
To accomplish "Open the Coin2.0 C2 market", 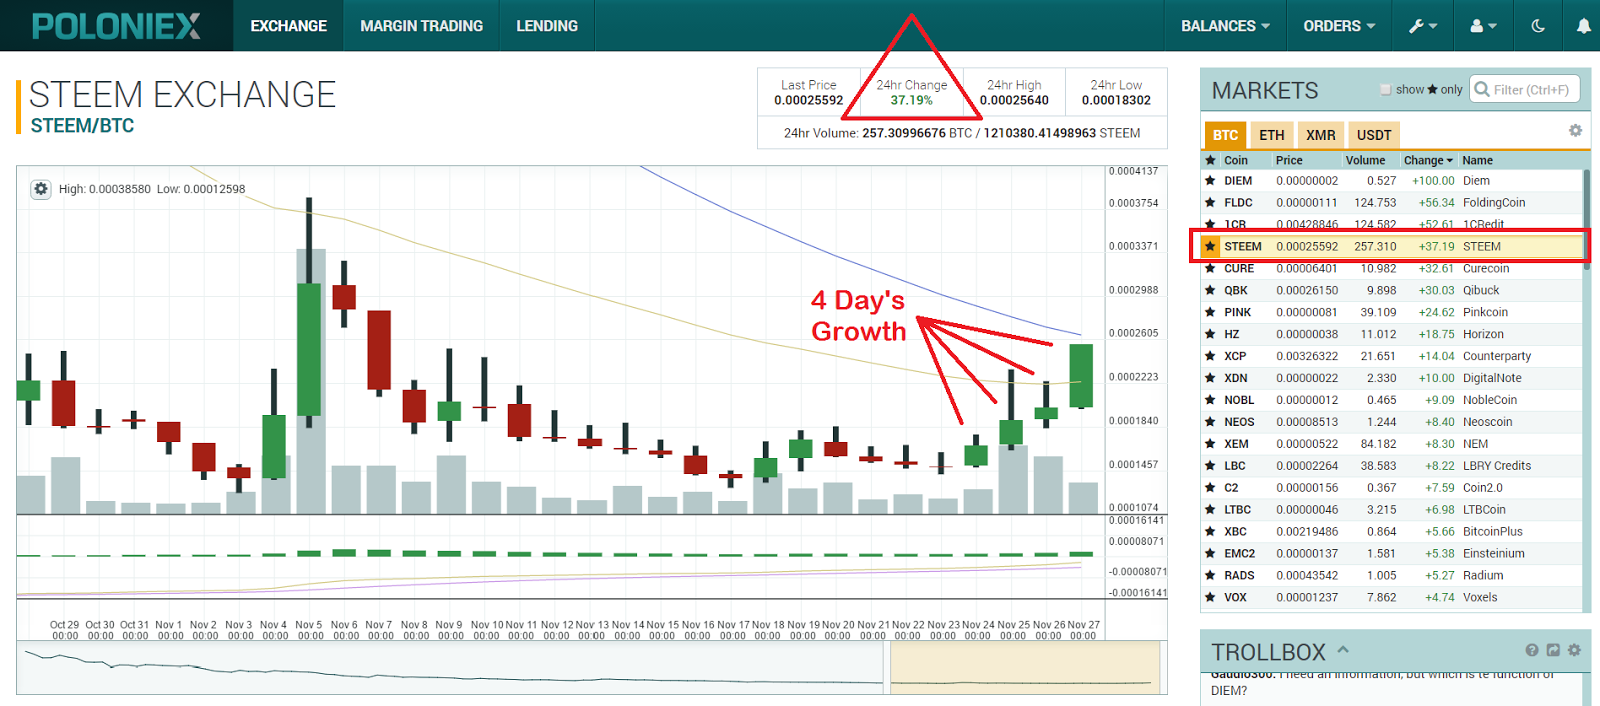I will [1392, 488].
